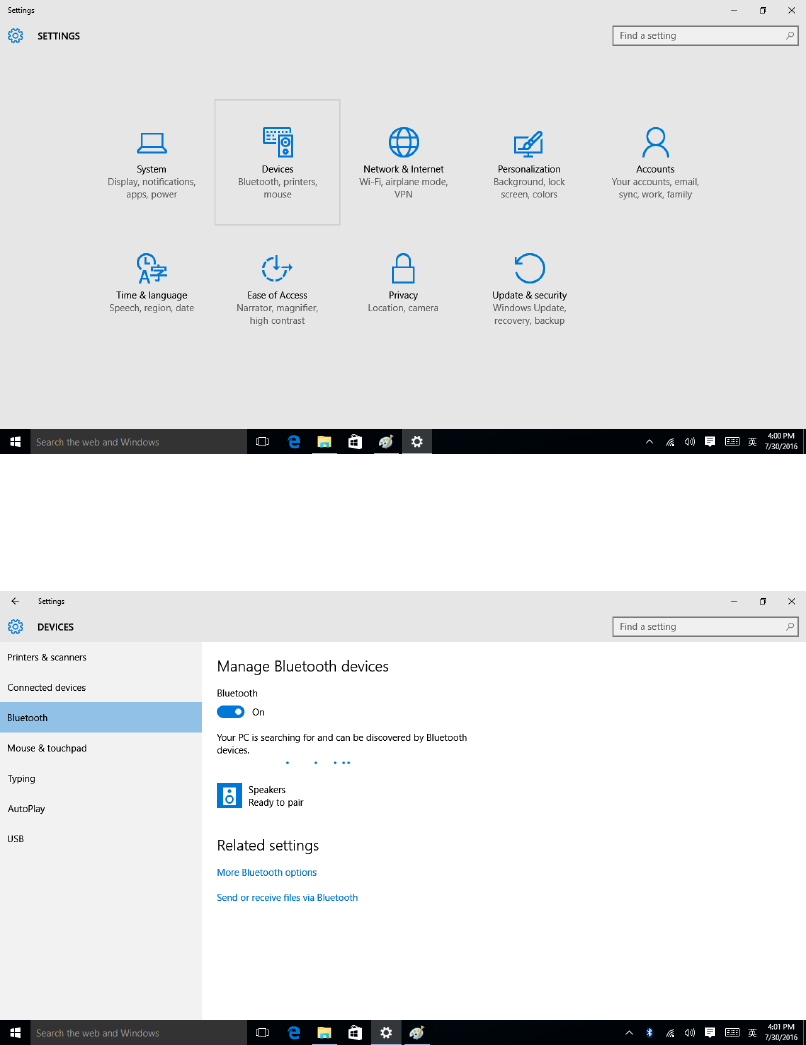The height and width of the screenshot is (1045, 806).
Task: Click the Settings gear in the Devices window's taskbar
Action: [386, 1033]
